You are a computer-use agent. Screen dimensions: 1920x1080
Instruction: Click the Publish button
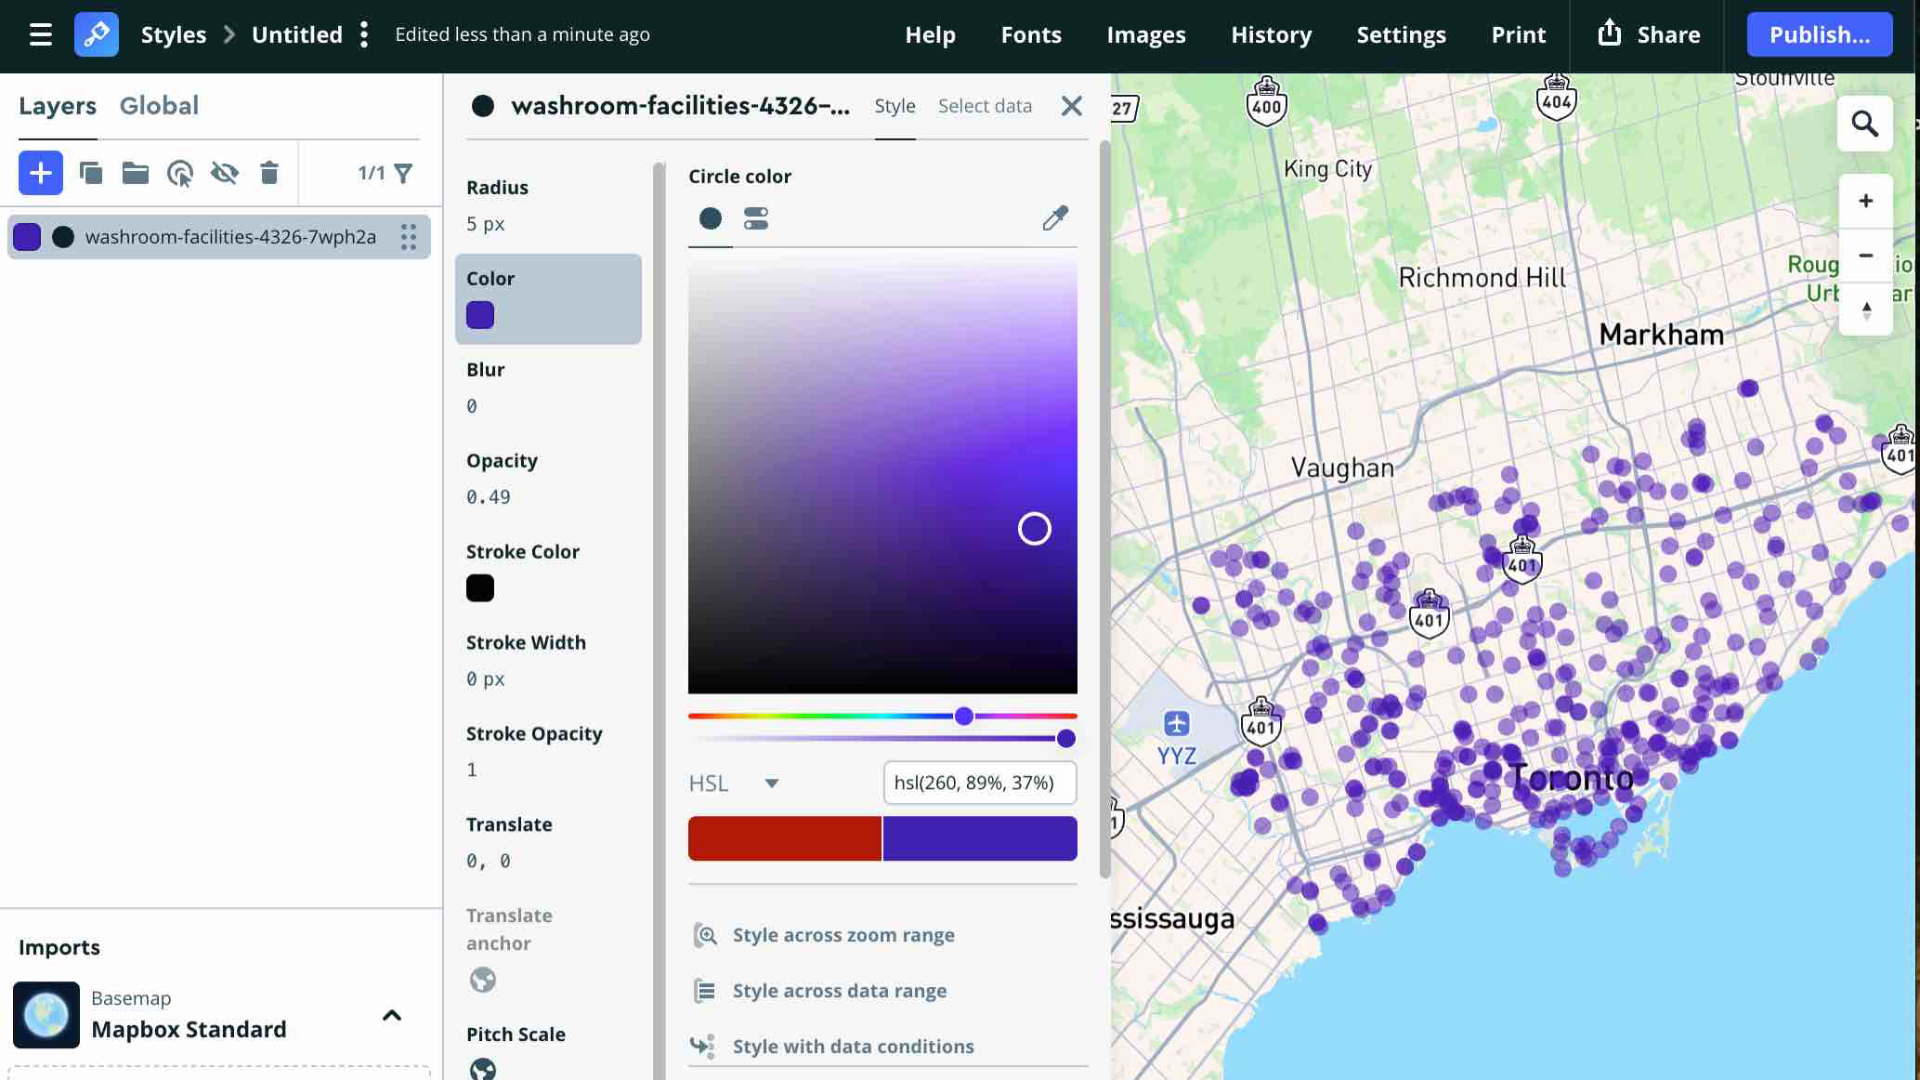(1819, 34)
